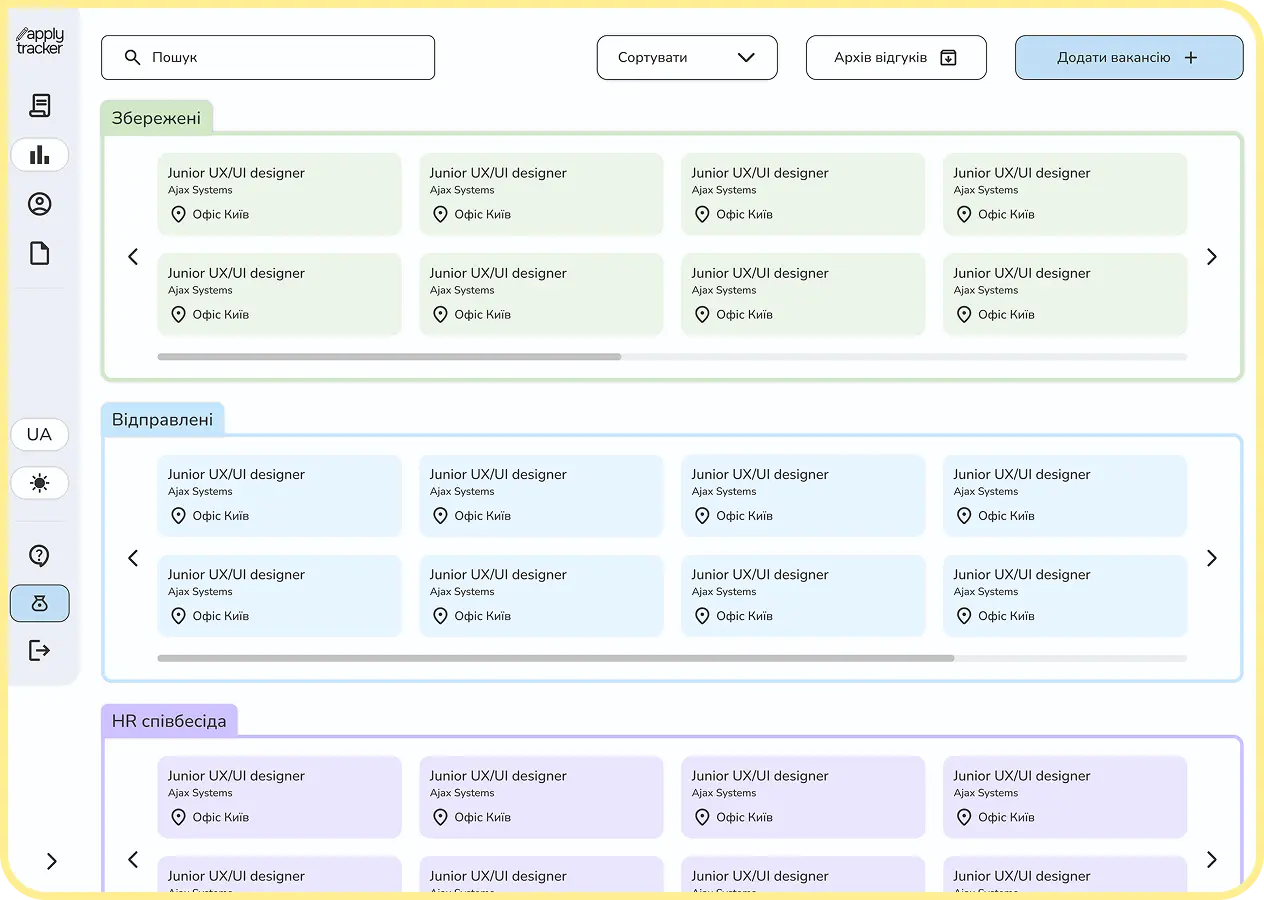
Task: Select the highlighted money bag sidebar icon
Action: [39, 603]
